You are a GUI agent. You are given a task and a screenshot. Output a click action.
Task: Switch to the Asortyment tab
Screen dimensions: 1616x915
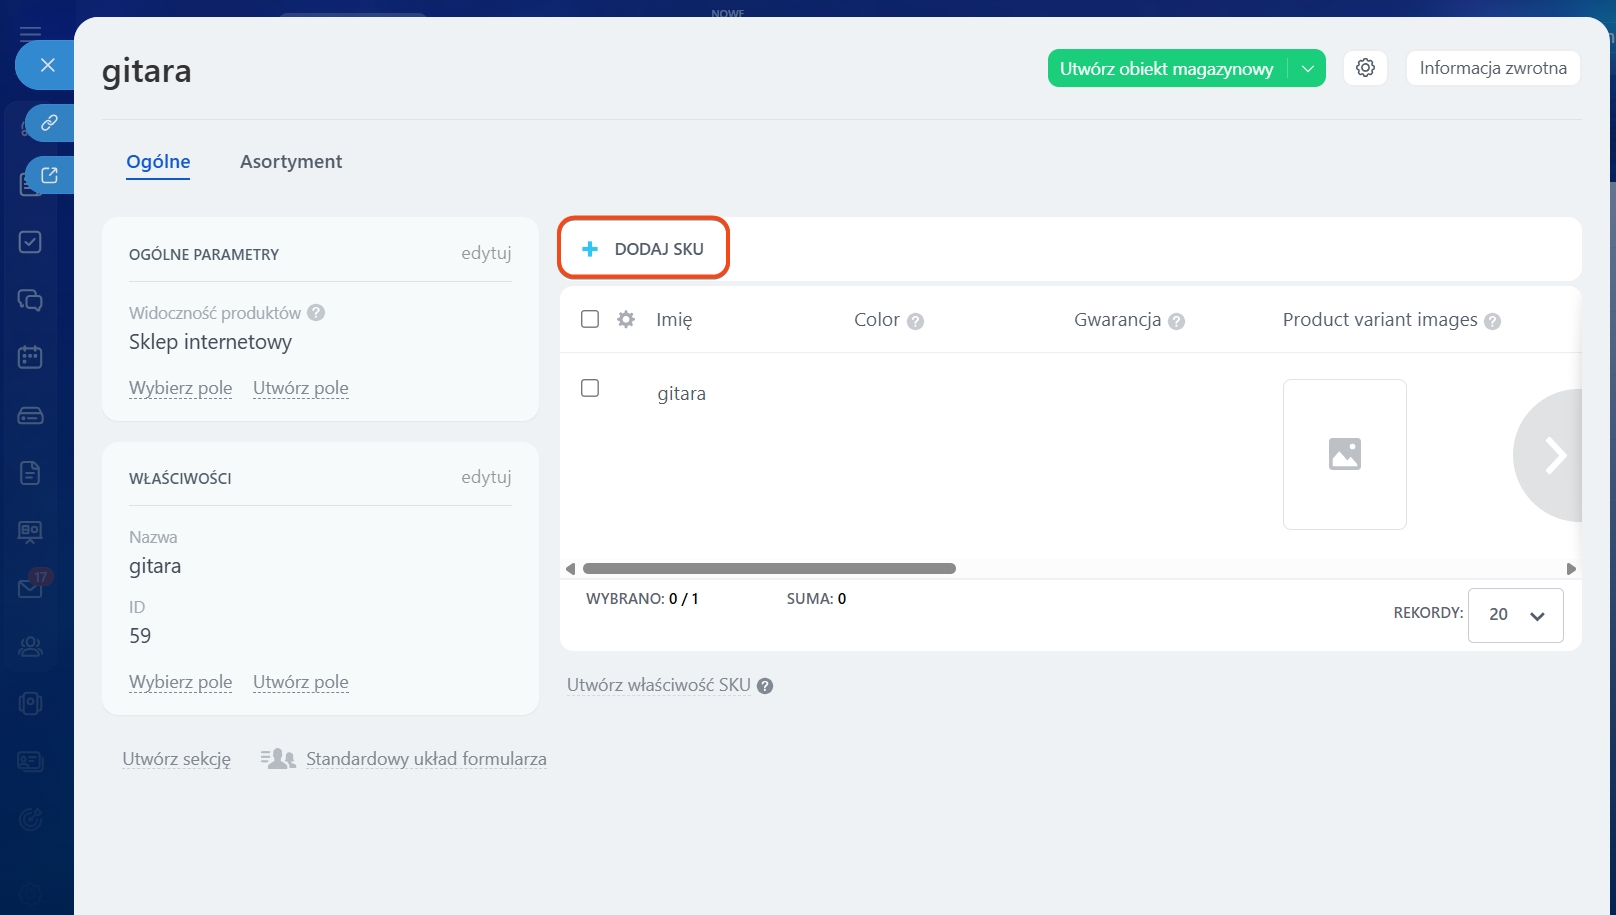coord(291,162)
